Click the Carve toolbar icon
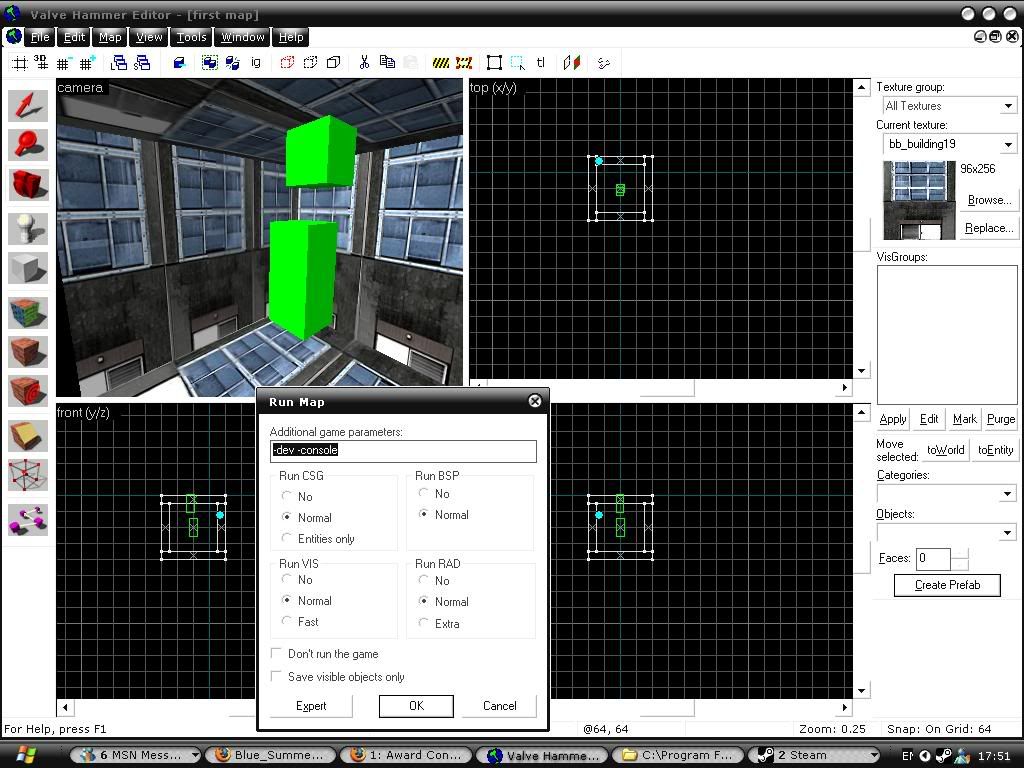Image resolution: width=1024 pixels, height=768 pixels. click(x=179, y=63)
